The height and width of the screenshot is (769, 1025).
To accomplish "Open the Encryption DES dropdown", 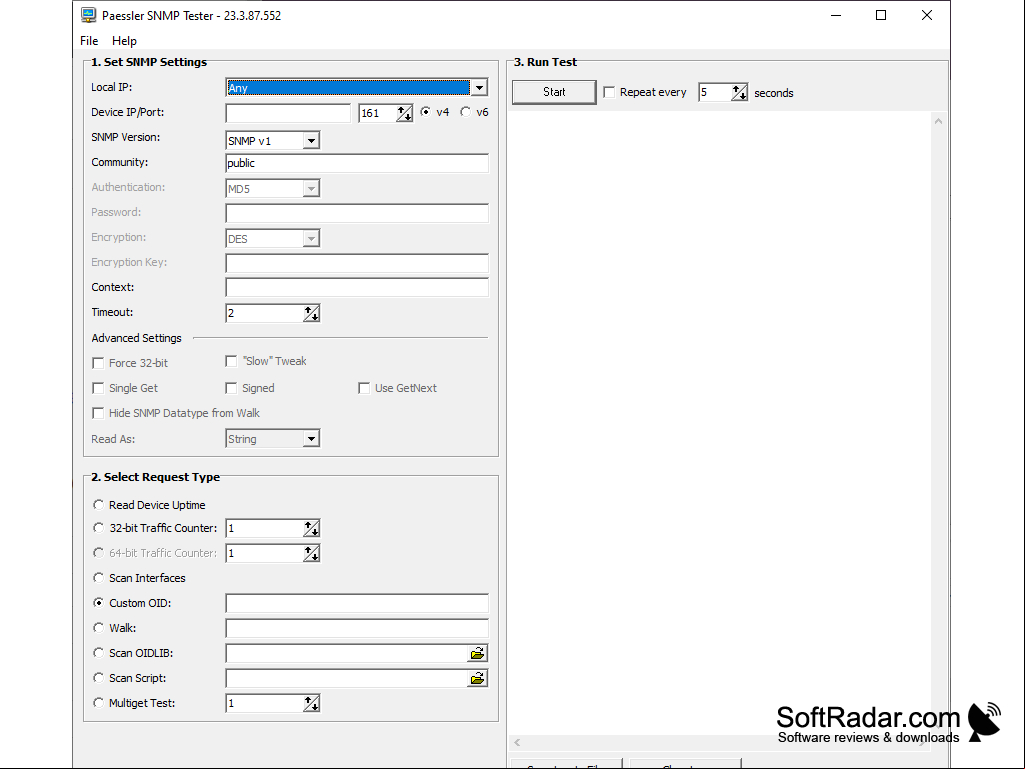I will [311, 239].
